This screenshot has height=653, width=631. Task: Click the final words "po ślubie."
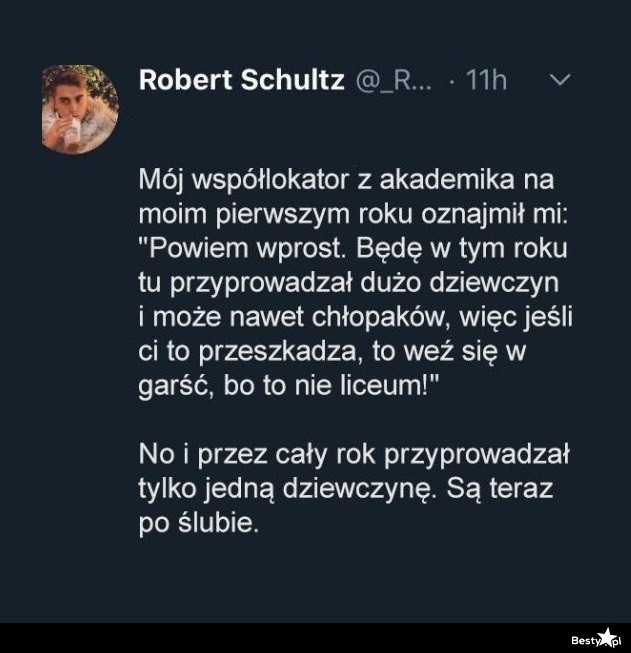(198, 523)
